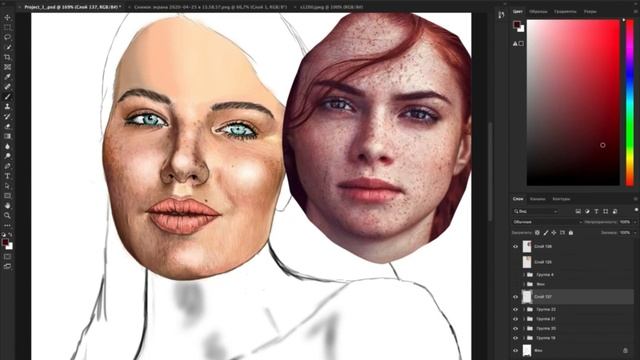640x360 pixels.
Task: Hide group Группа 21
Action: point(516,319)
